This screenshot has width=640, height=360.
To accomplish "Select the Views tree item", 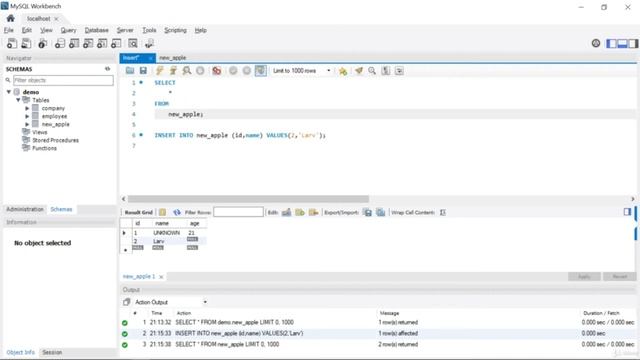I will pos(40,132).
